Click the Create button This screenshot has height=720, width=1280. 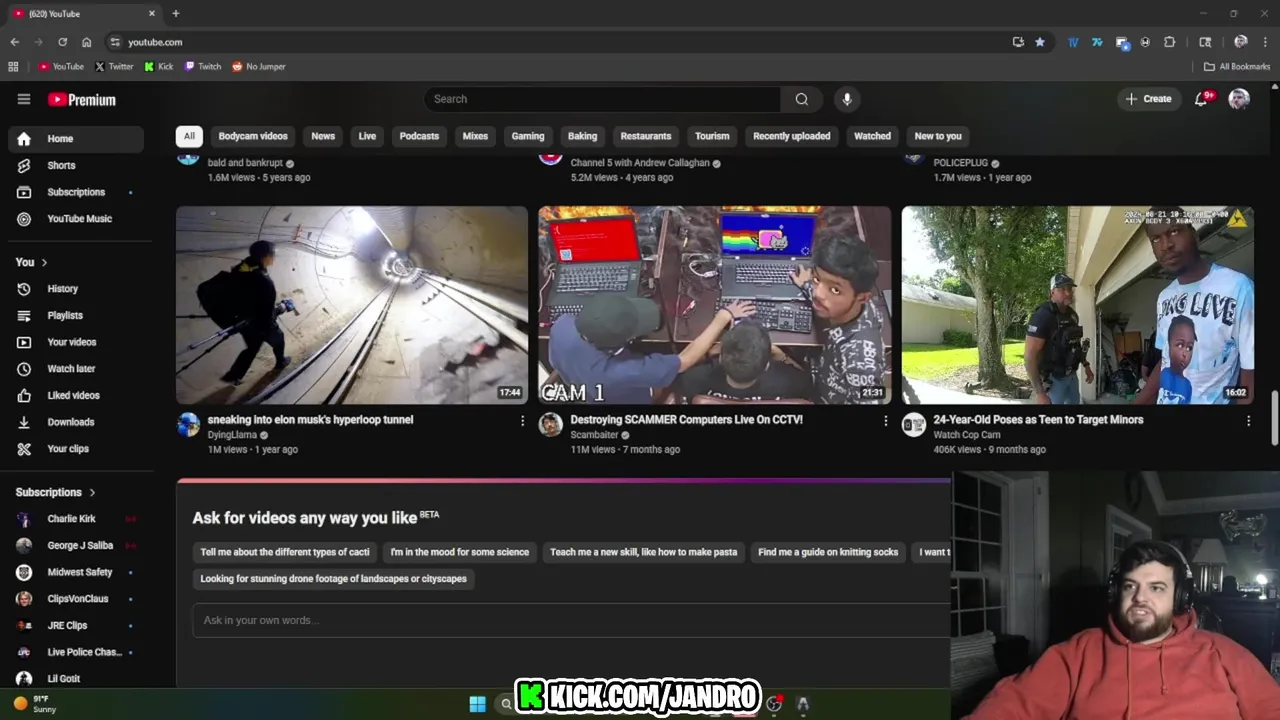click(1148, 99)
